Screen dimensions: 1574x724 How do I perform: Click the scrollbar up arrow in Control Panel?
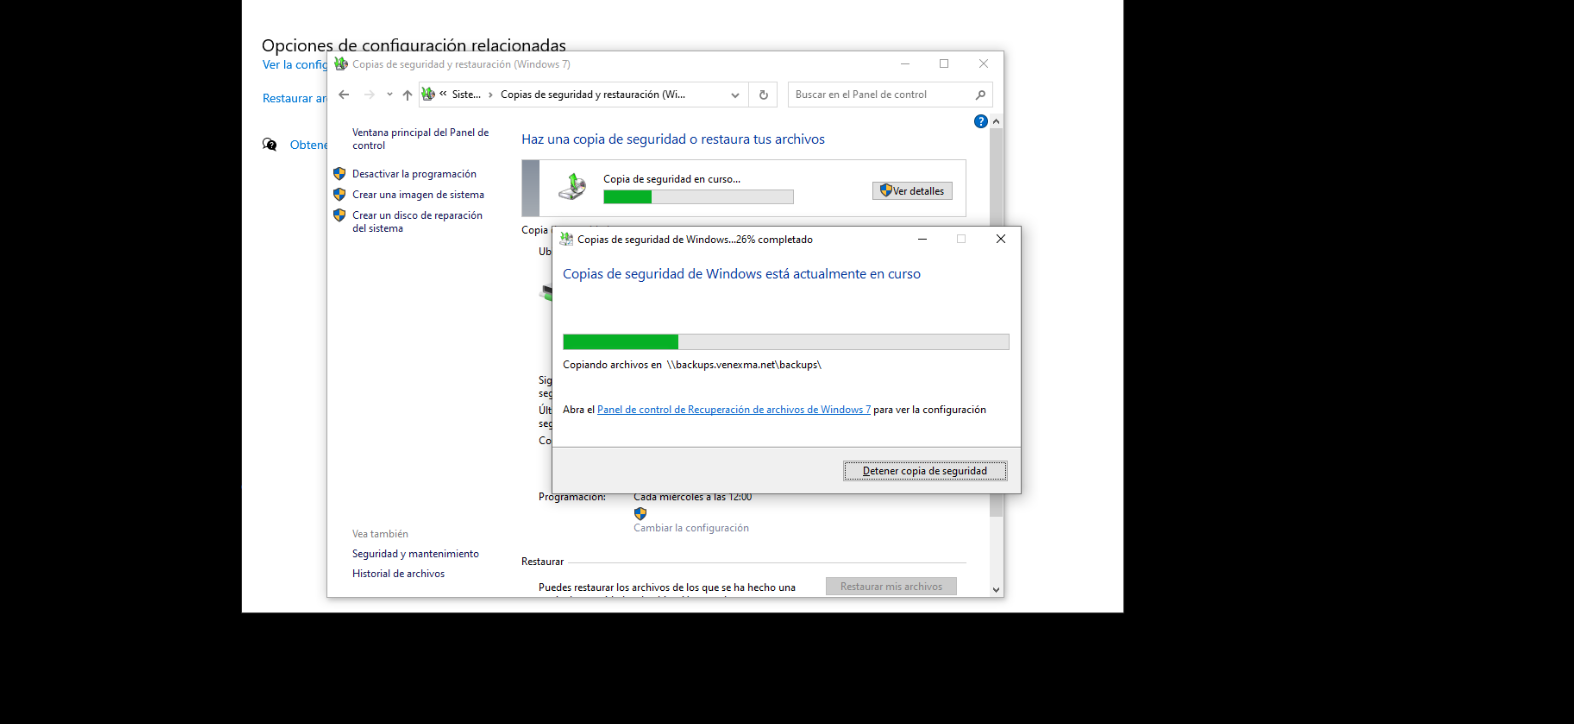click(x=996, y=122)
